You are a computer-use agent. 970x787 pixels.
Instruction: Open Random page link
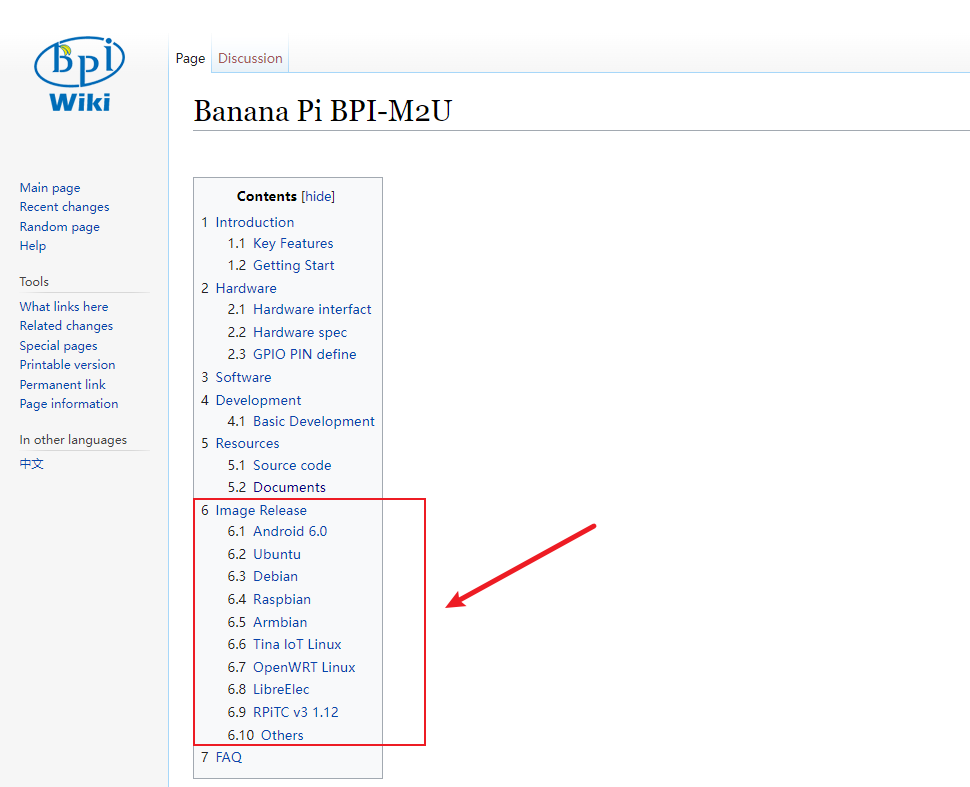pos(59,226)
